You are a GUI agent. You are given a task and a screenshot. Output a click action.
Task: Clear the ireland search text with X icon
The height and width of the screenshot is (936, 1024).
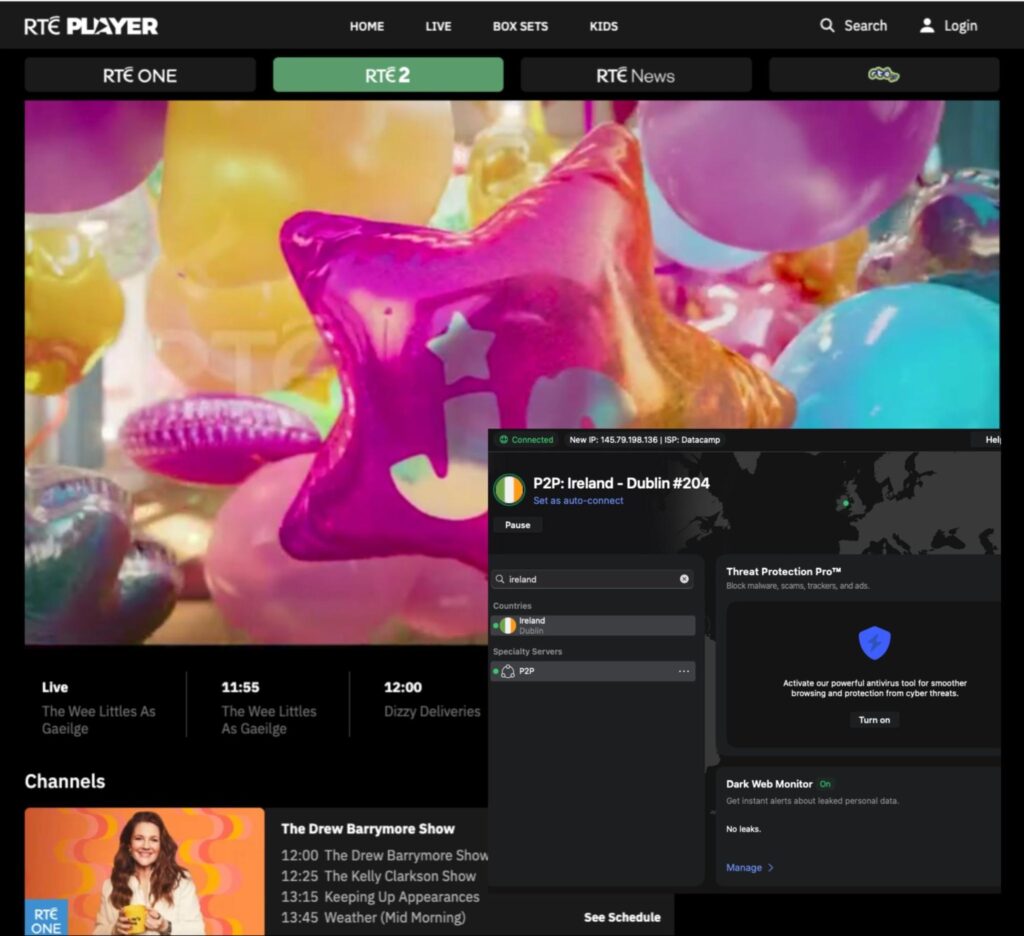click(684, 579)
